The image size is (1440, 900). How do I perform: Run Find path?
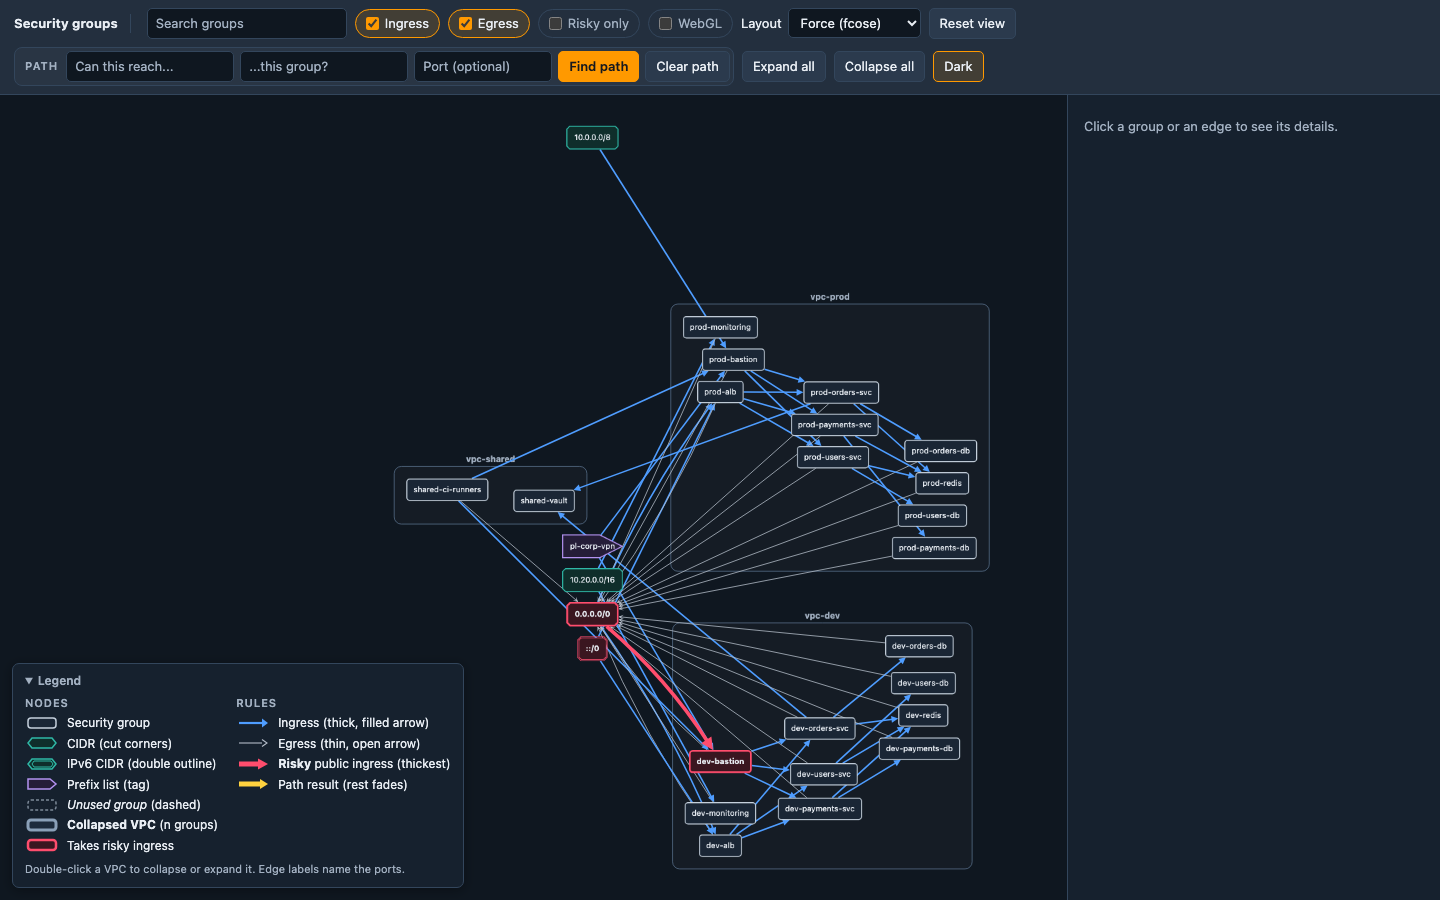(x=598, y=67)
